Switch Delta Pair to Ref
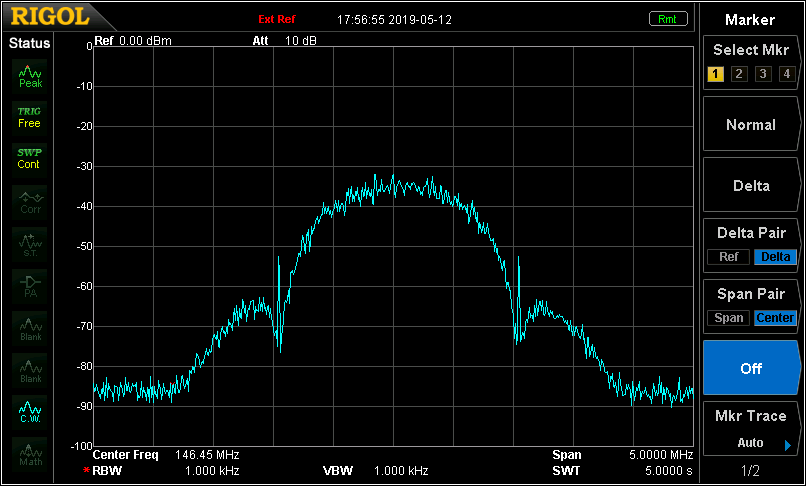The width and height of the screenshot is (806, 486). point(728,257)
